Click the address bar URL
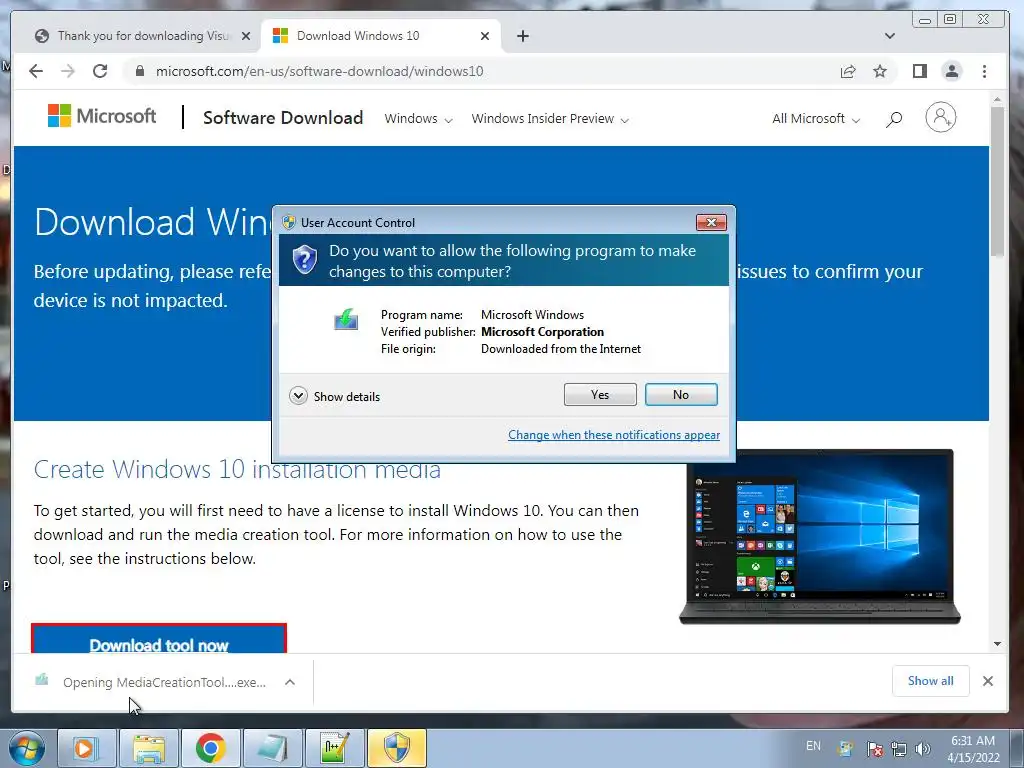The image size is (1024, 768). (x=319, y=71)
